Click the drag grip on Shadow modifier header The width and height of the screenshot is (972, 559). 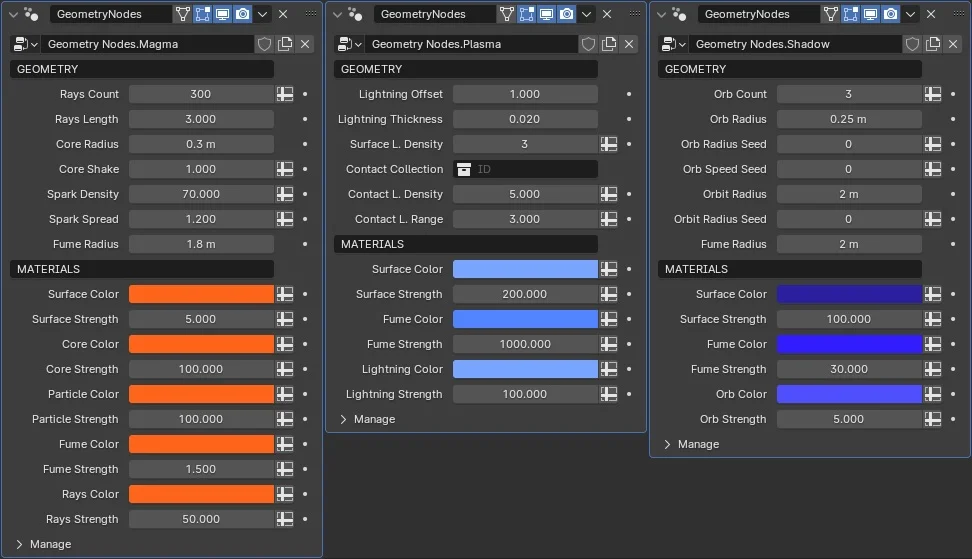tap(957, 14)
